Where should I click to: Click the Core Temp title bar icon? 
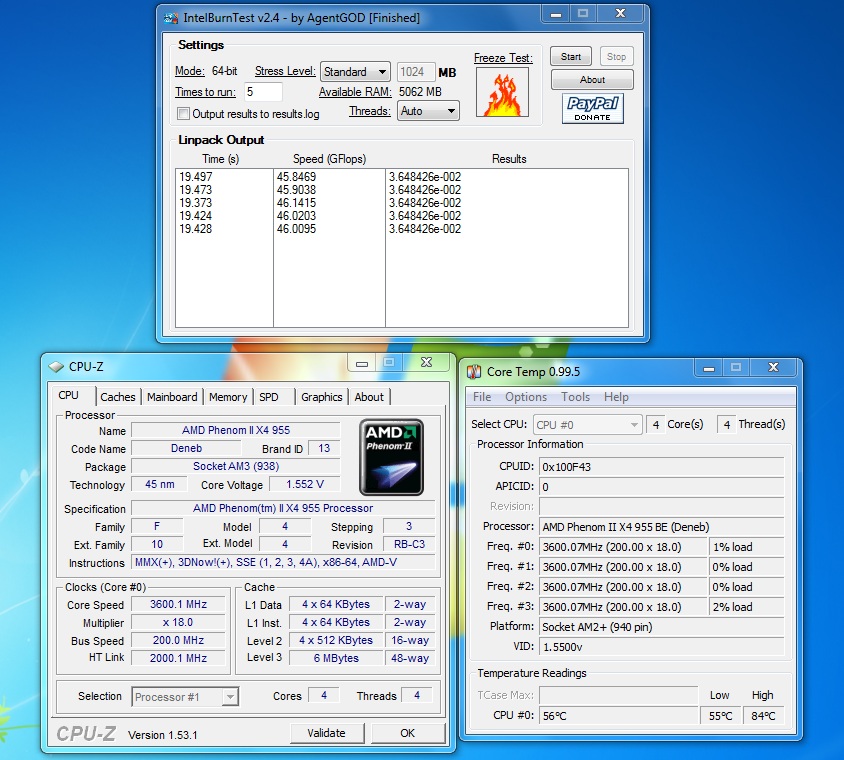click(x=474, y=372)
